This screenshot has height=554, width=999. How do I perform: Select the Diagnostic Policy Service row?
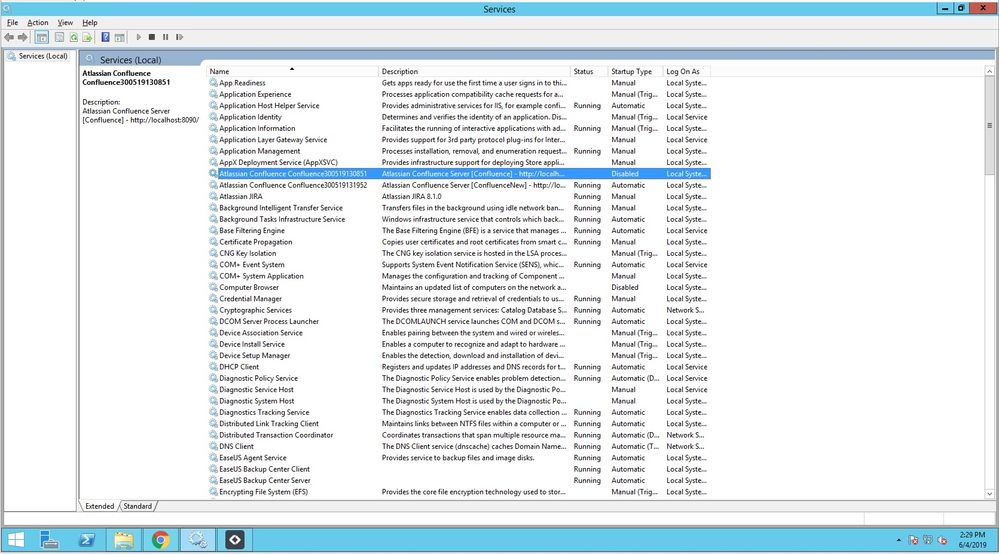(459, 378)
